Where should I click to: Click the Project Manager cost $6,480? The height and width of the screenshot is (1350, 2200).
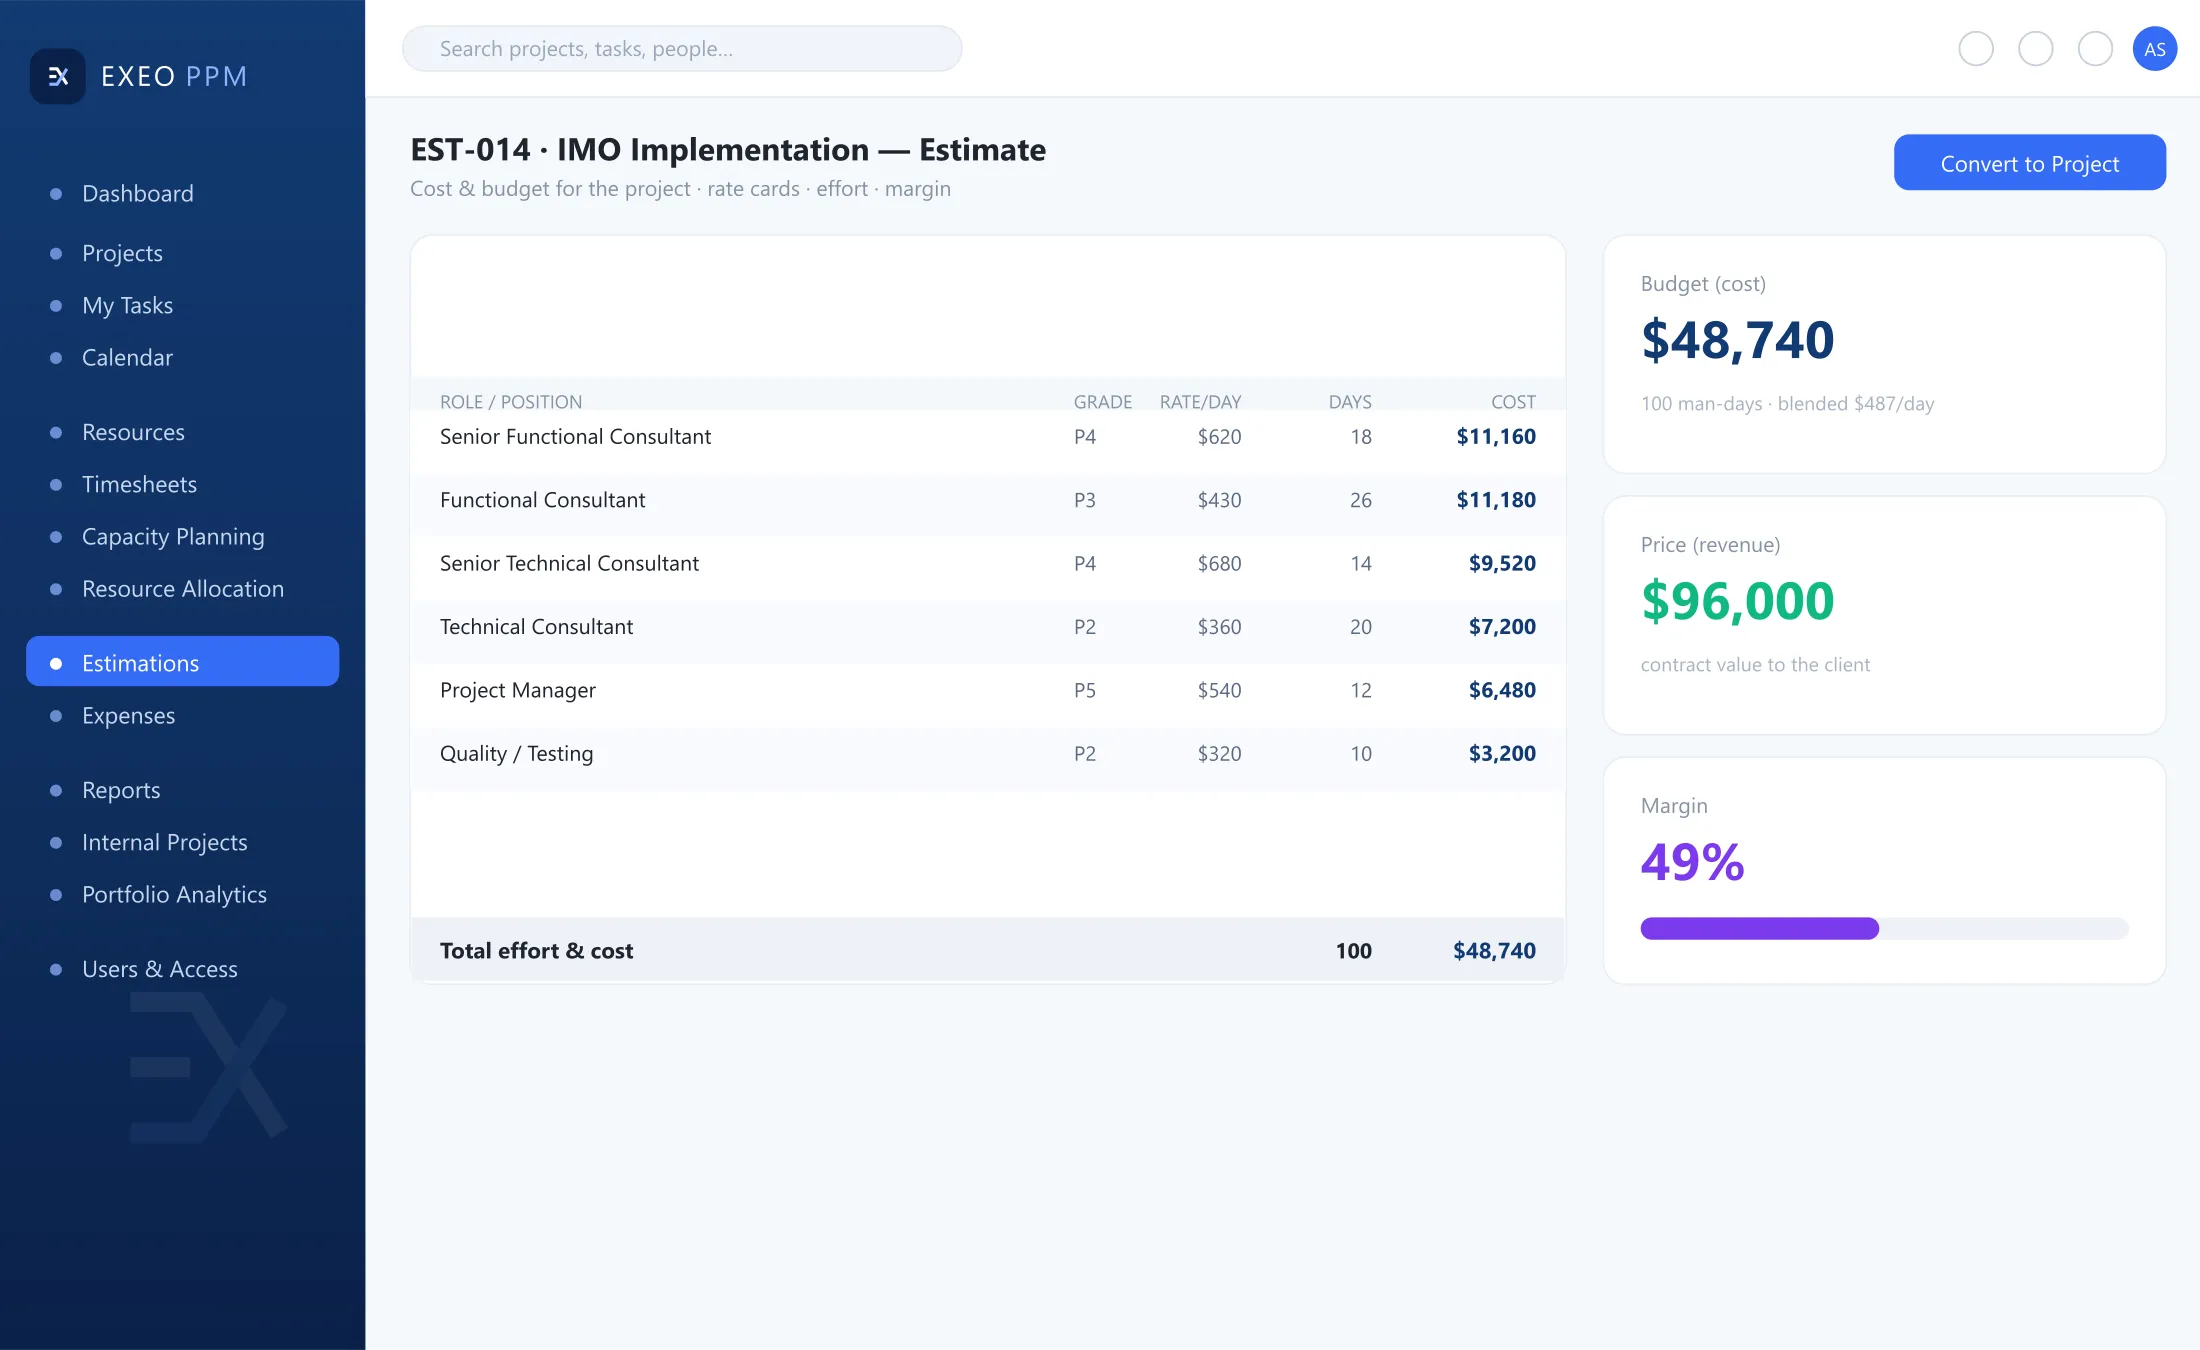1501,690
